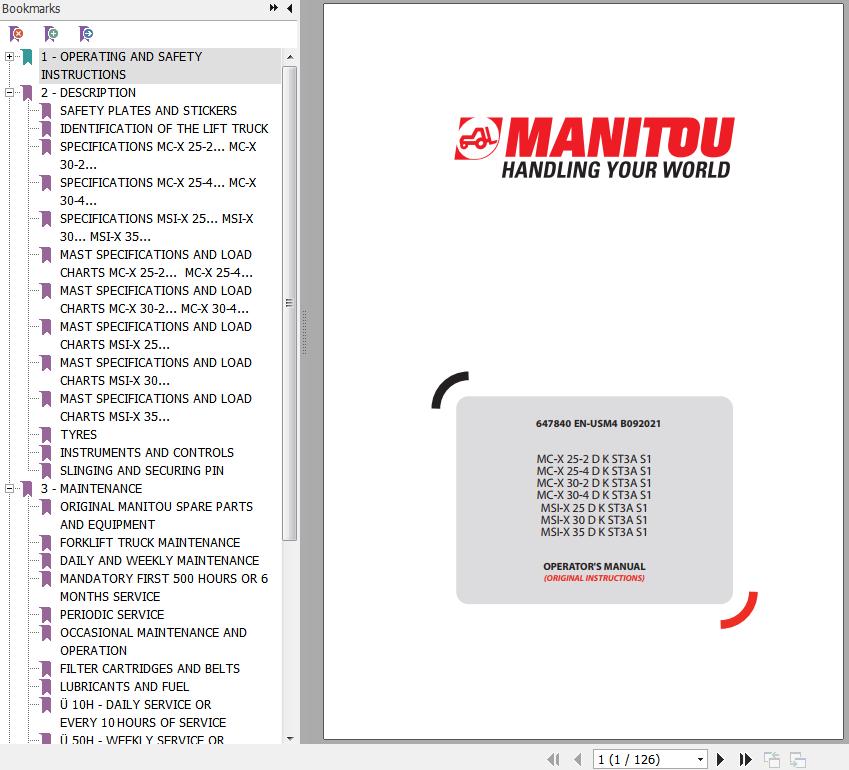The width and height of the screenshot is (849, 770).
Task: Click the bookmark icon beside PERIODIC SERVICE
Action: coord(47,615)
